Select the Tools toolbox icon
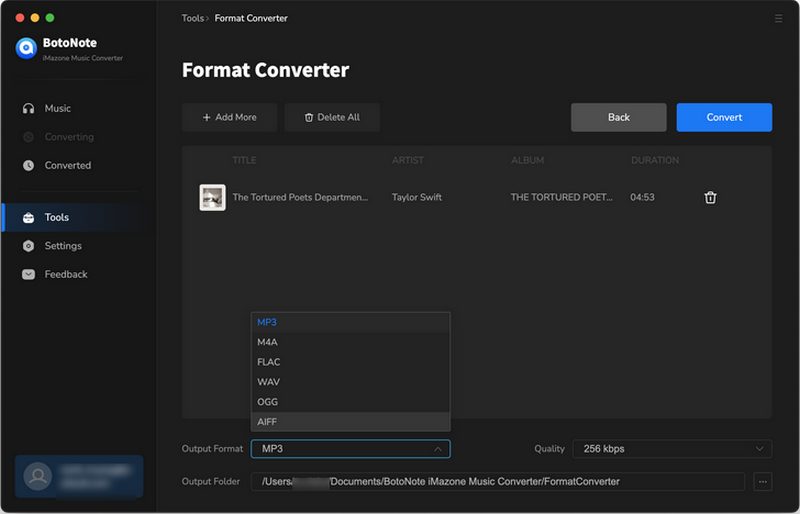 pyautogui.click(x=29, y=217)
